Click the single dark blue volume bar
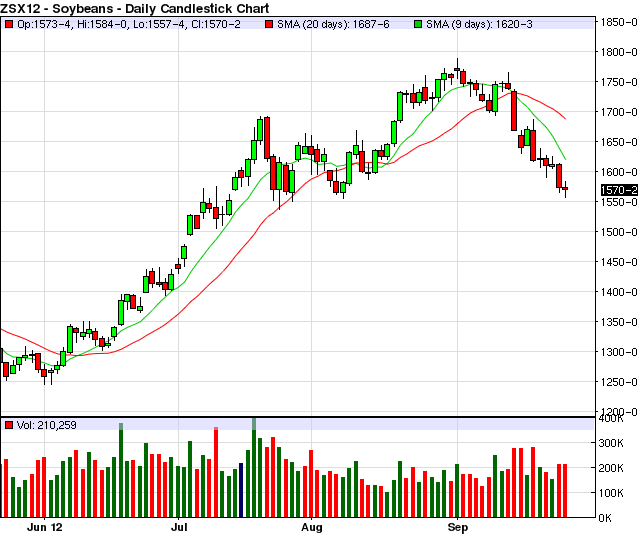 click(241, 490)
